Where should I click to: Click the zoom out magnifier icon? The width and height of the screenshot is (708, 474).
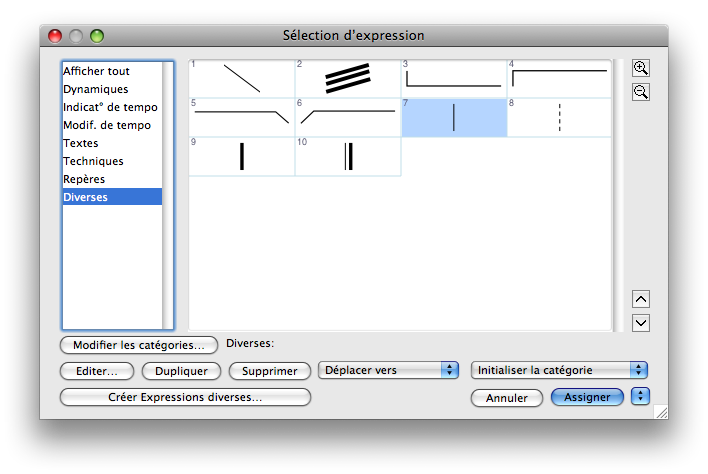(x=641, y=92)
